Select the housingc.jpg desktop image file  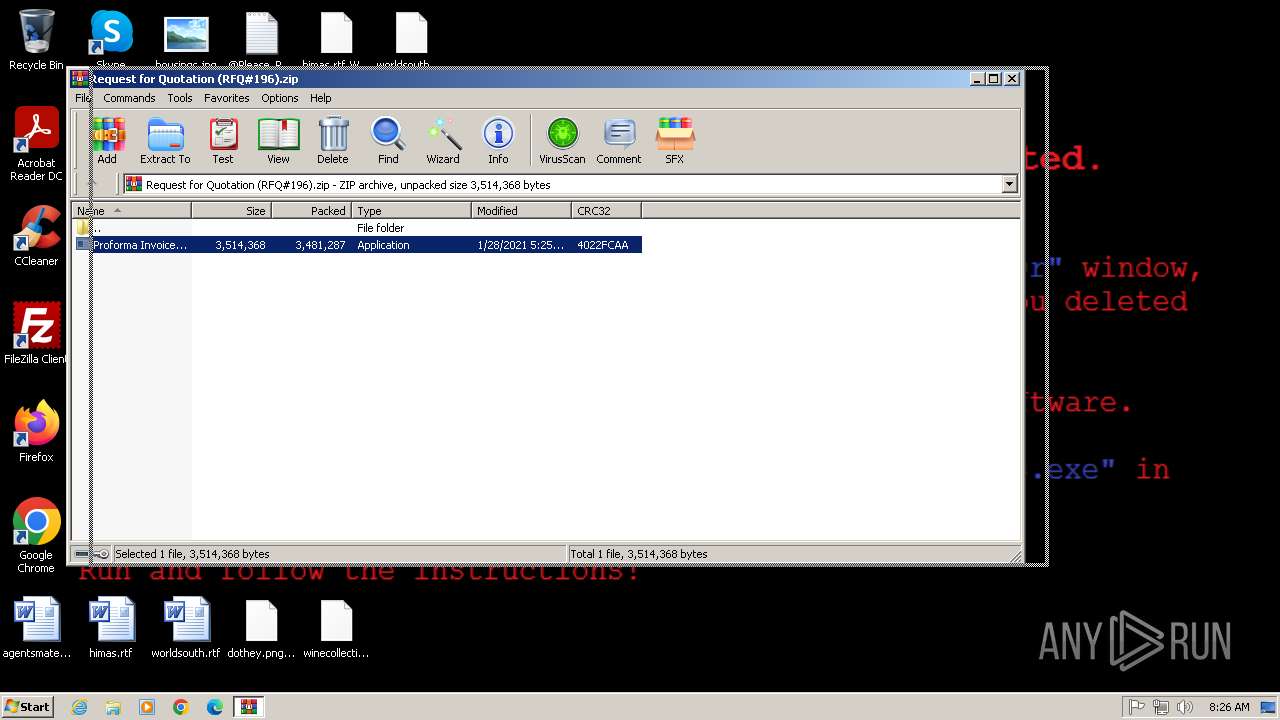click(x=186, y=38)
